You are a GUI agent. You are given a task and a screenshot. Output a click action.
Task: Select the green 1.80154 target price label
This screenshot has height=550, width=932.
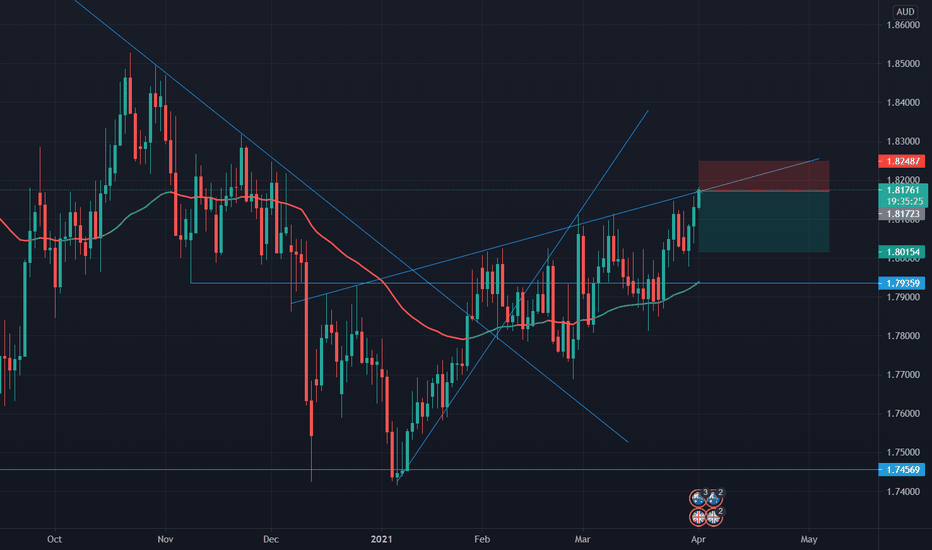click(902, 252)
